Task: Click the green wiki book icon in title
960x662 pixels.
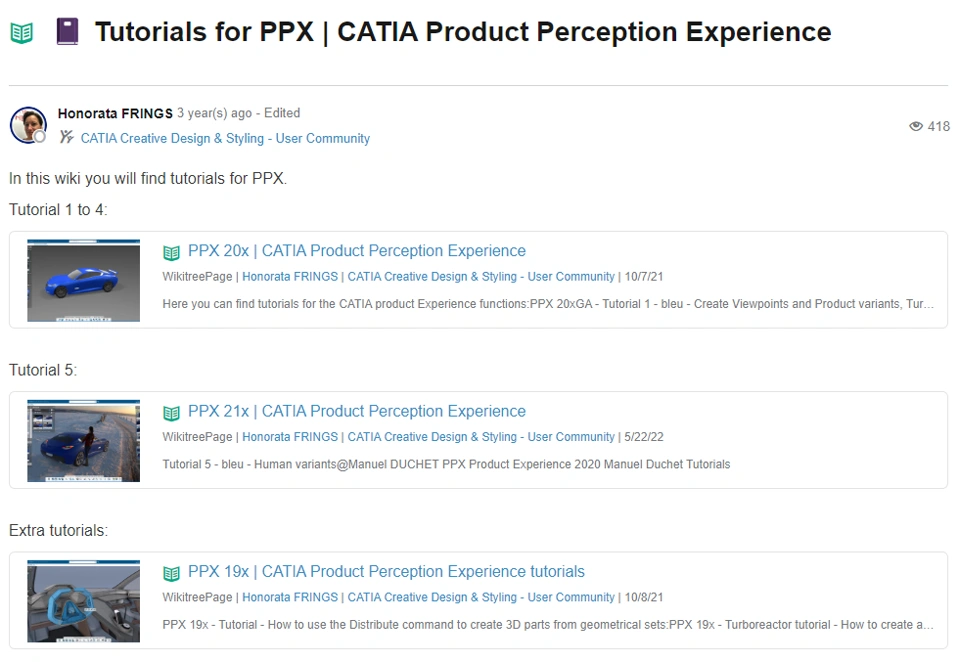Action: [x=21, y=32]
